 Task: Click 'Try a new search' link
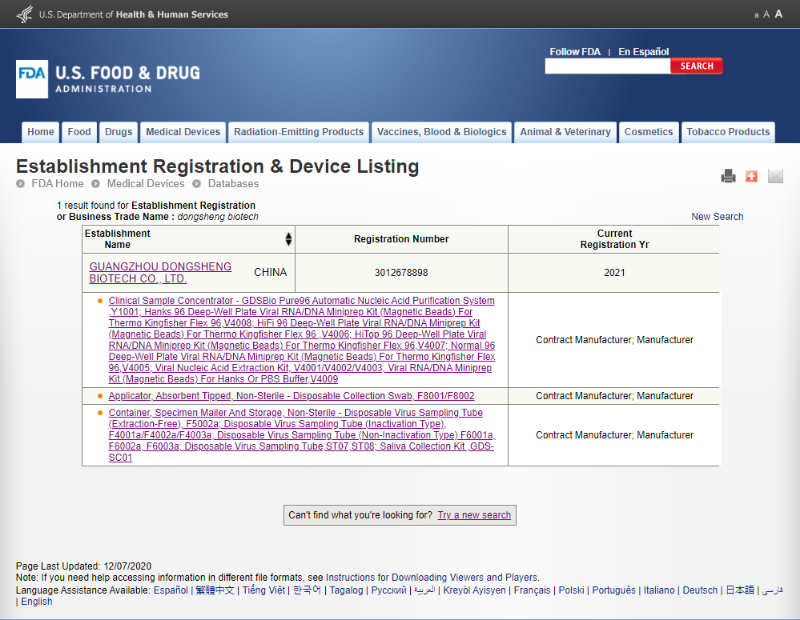[474, 515]
